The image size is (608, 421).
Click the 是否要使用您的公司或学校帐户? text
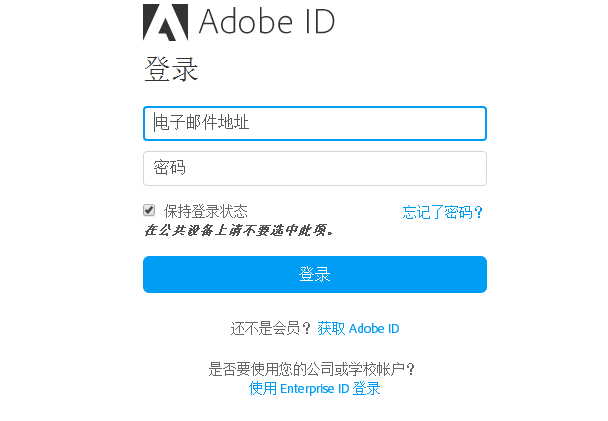click(312, 369)
